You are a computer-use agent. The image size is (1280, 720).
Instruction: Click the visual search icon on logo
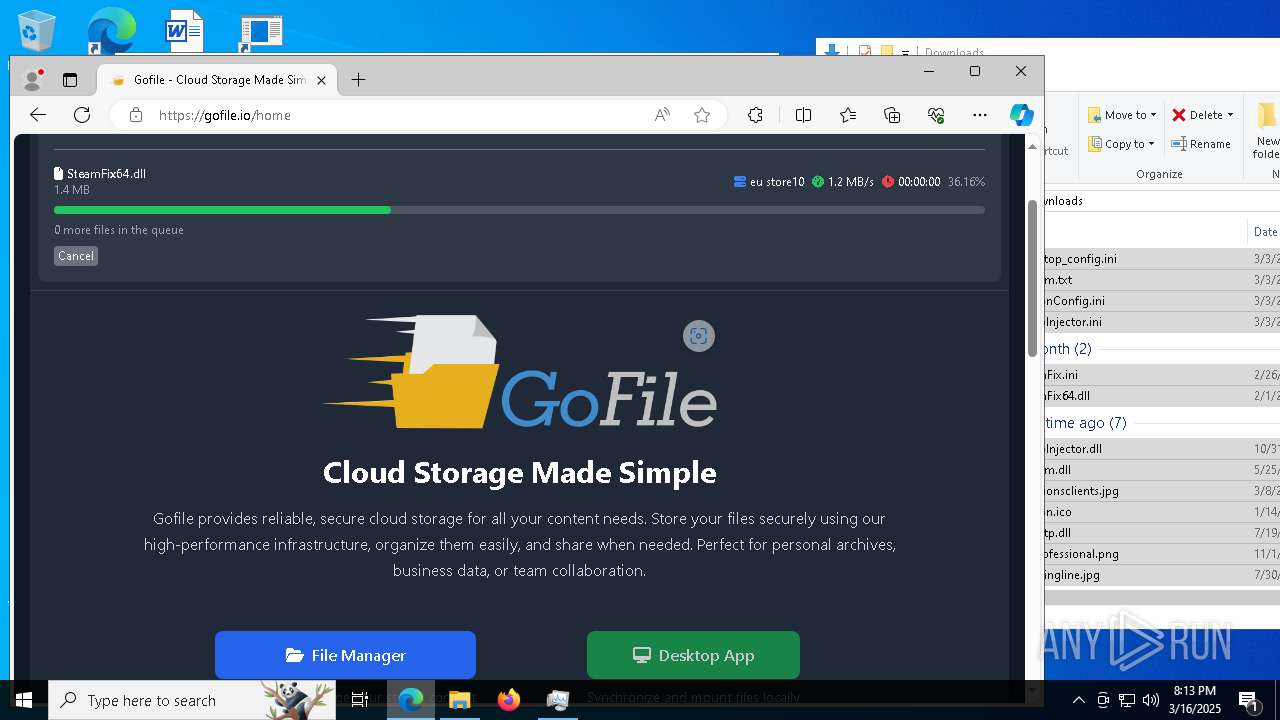click(x=699, y=336)
